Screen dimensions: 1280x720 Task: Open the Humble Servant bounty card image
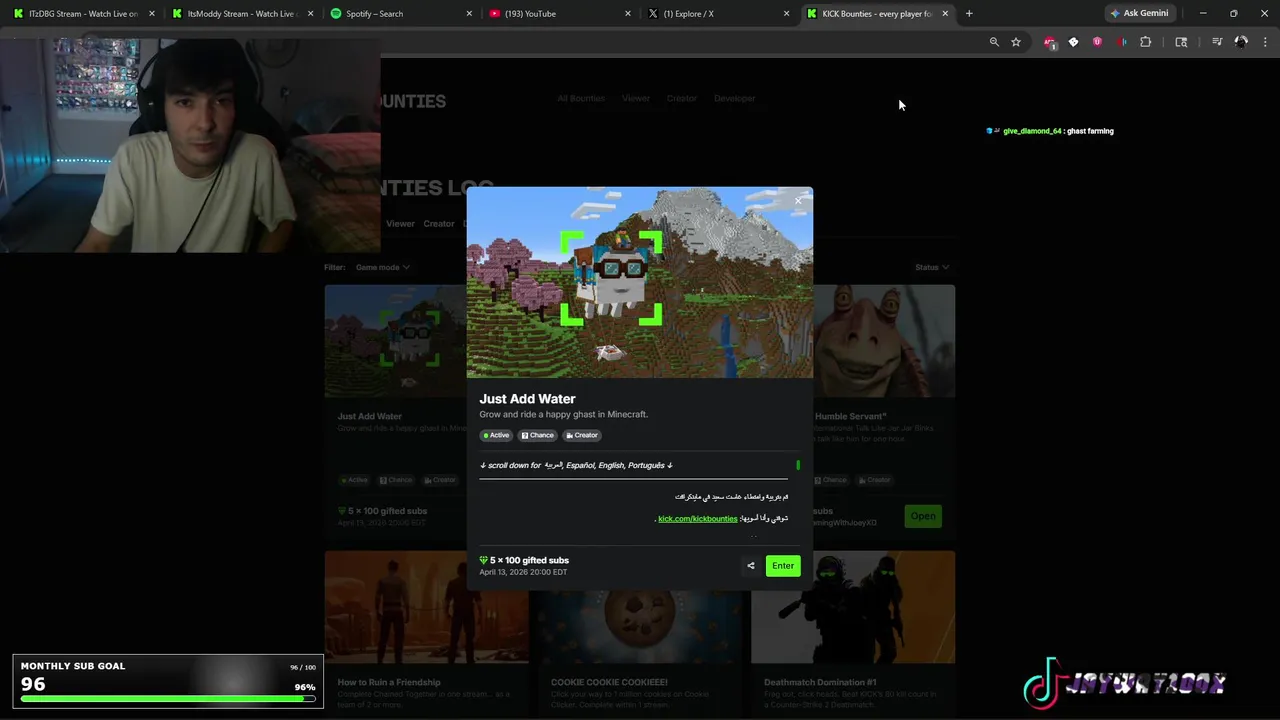click(884, 341)
